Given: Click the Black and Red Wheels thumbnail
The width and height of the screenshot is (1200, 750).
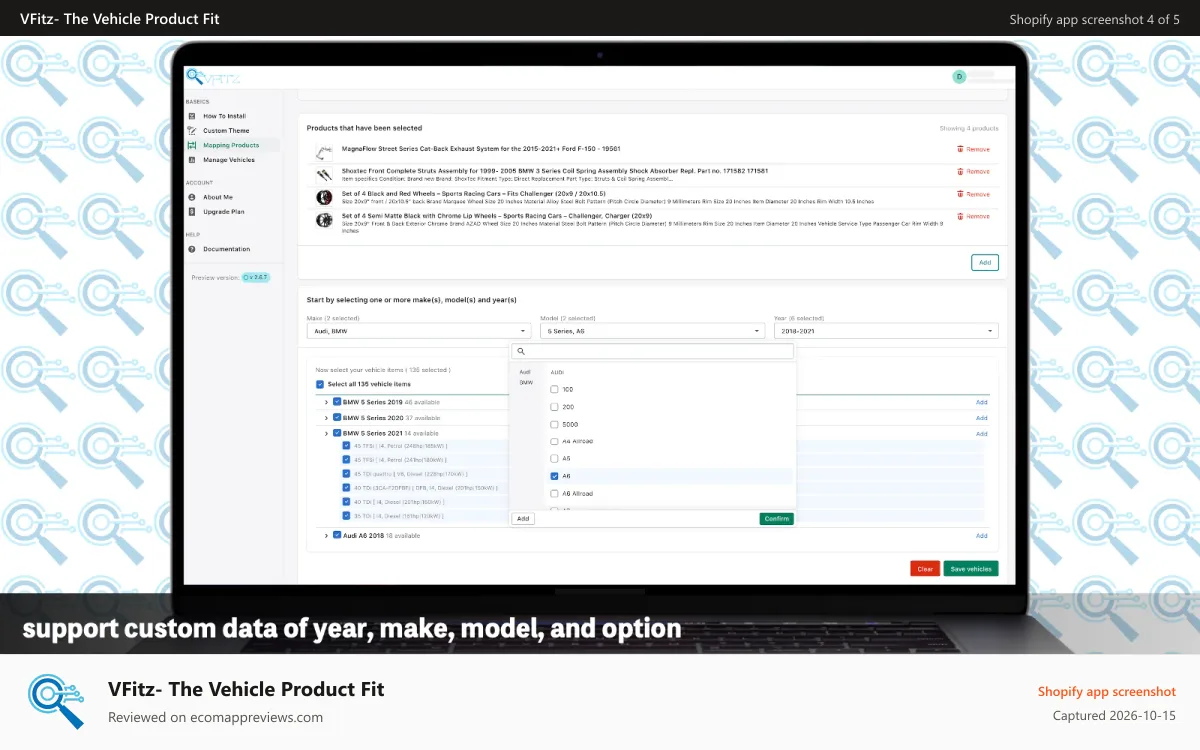Looking at the screenshot, I should 324,197.
